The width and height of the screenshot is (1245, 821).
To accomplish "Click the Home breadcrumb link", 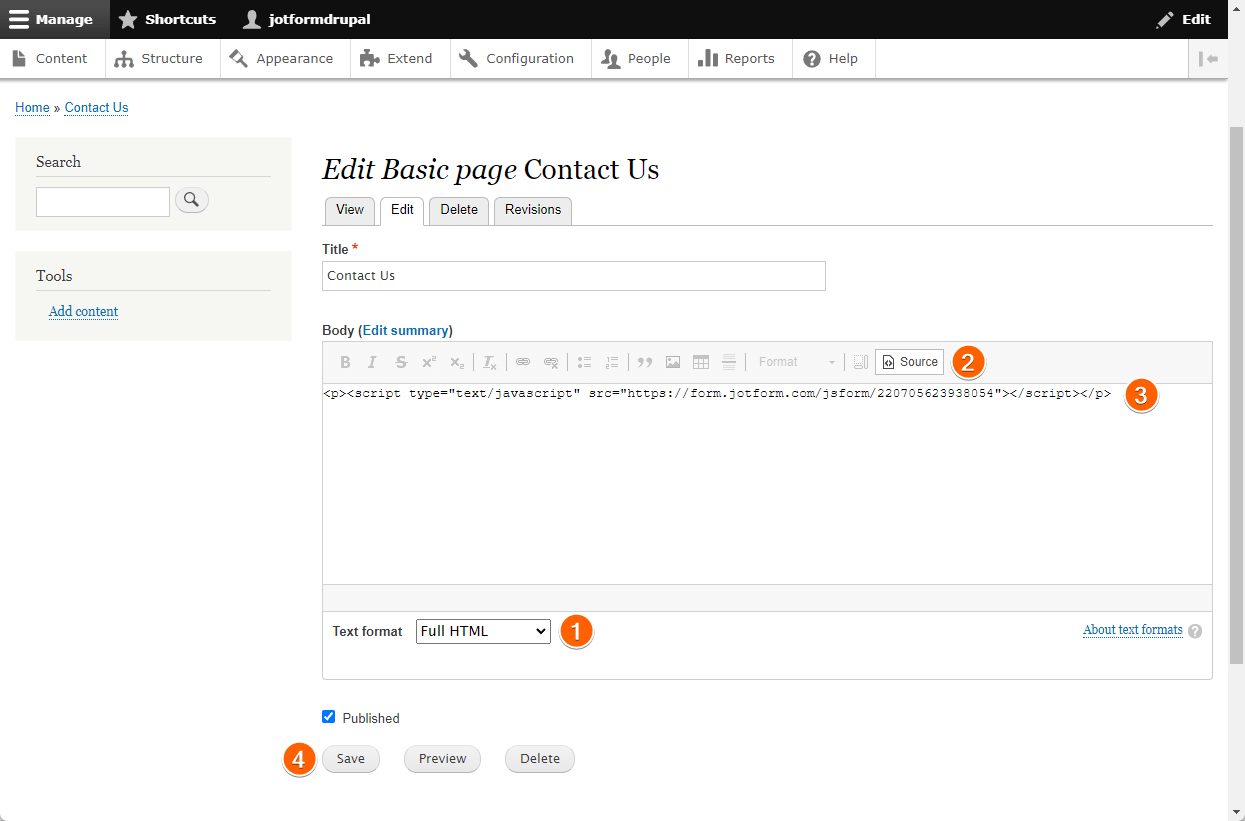I will [x=32, y=108].
